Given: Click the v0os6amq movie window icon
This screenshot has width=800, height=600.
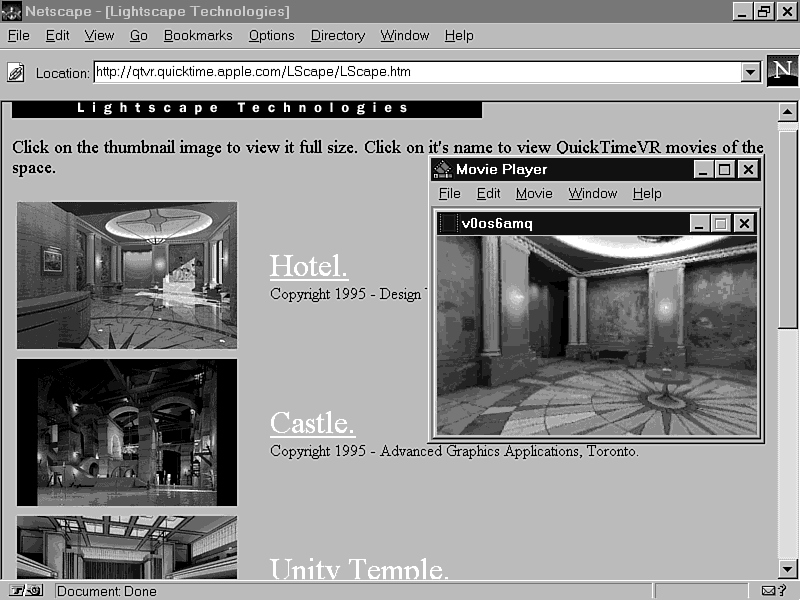Looking at the screenshot, I should pyautogui.click(x=449, y=224).
